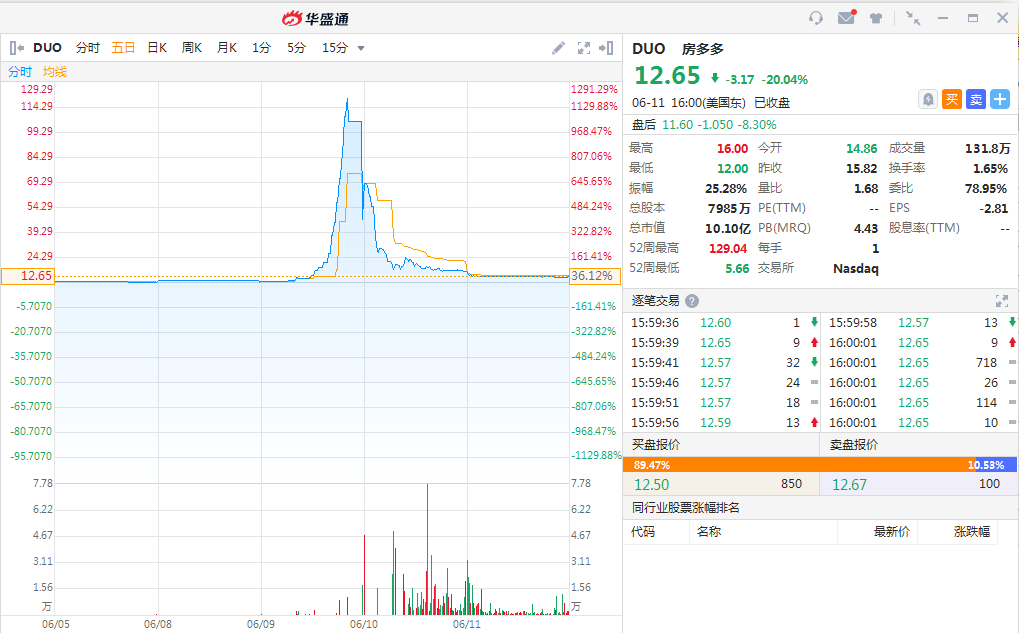Click the 买盘报价 bid header
1019x633 pixels.
tap(656, 445)
